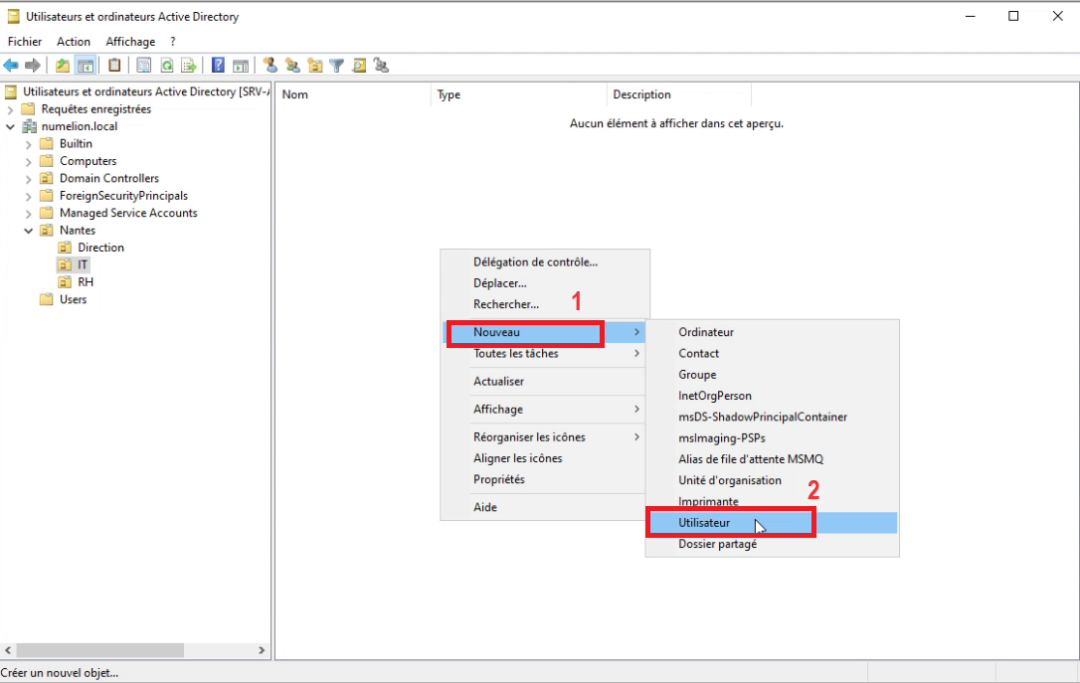This screenshot has height=683, width=1080.
Task: Click the back navigation arrow
Action: coord(11,65)
